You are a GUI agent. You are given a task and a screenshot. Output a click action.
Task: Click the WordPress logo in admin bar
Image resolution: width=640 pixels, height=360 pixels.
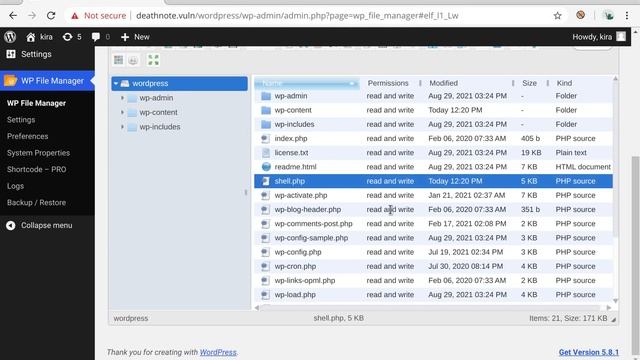[x=10, y=37]
